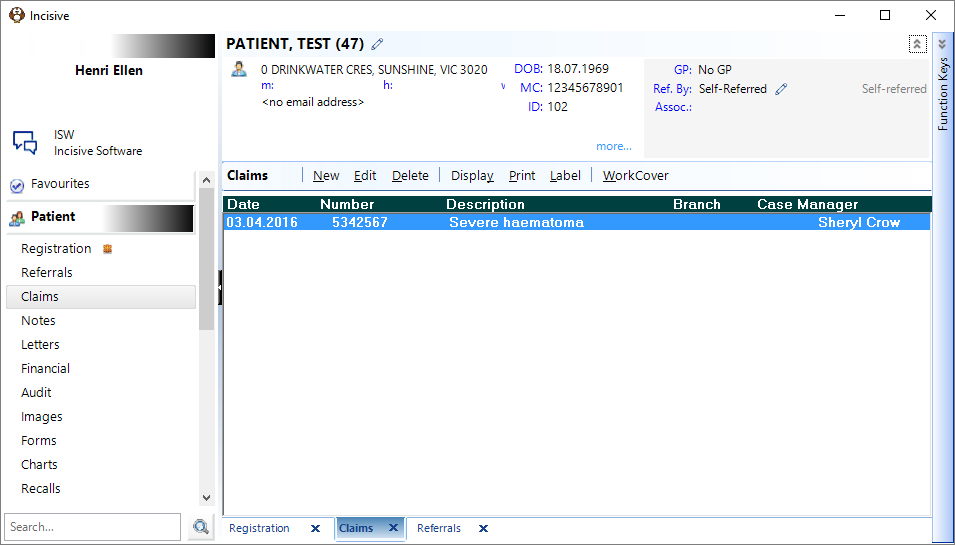
Task: Close the Claims tab
Action: click(x=393, y=528)
